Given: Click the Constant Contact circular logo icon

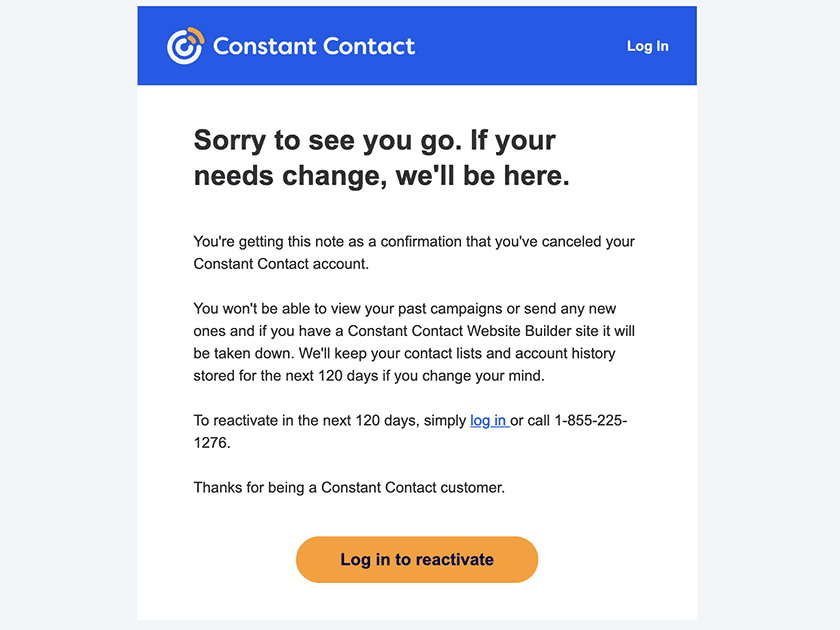Looking at the screenshot, I should [x=185, y=46].
